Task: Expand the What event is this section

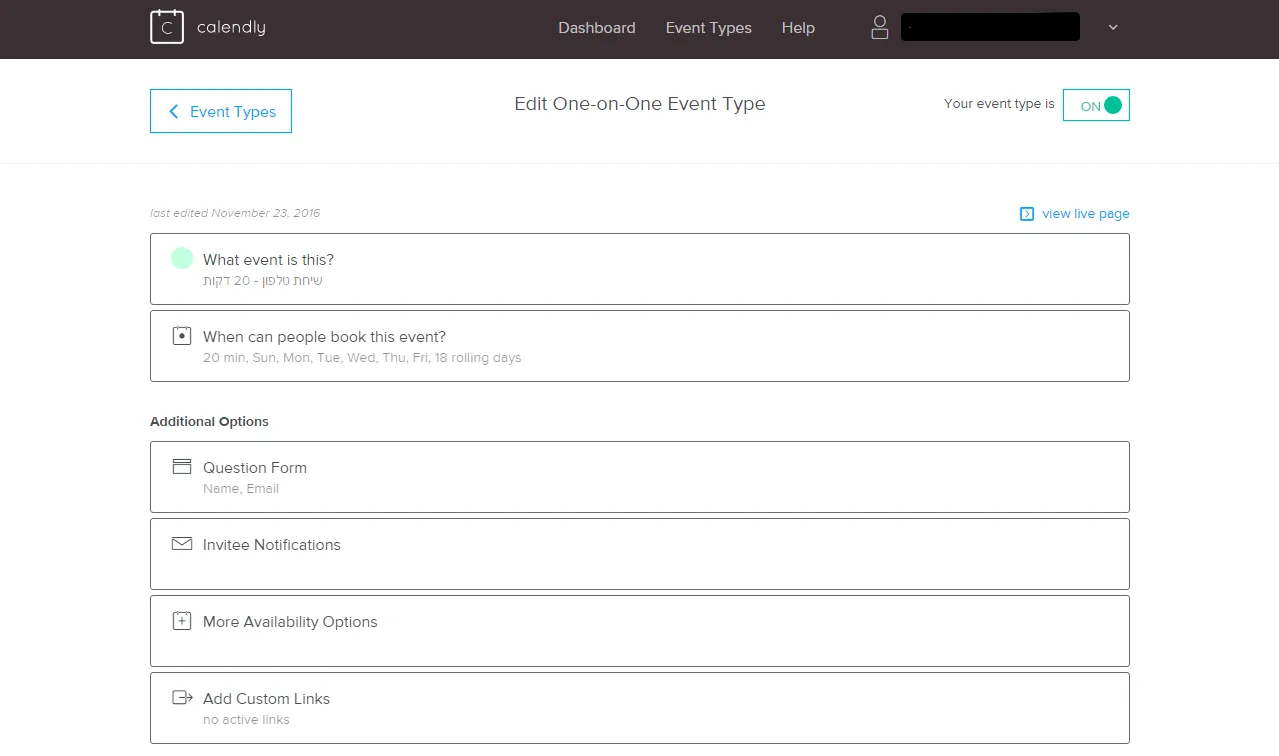Action: pyautogui.click(x=640, y=269)
